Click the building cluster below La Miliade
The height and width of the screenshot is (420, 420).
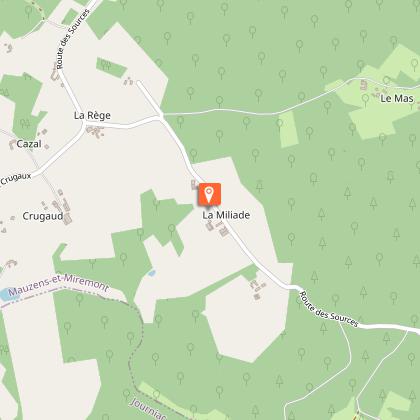217,228
